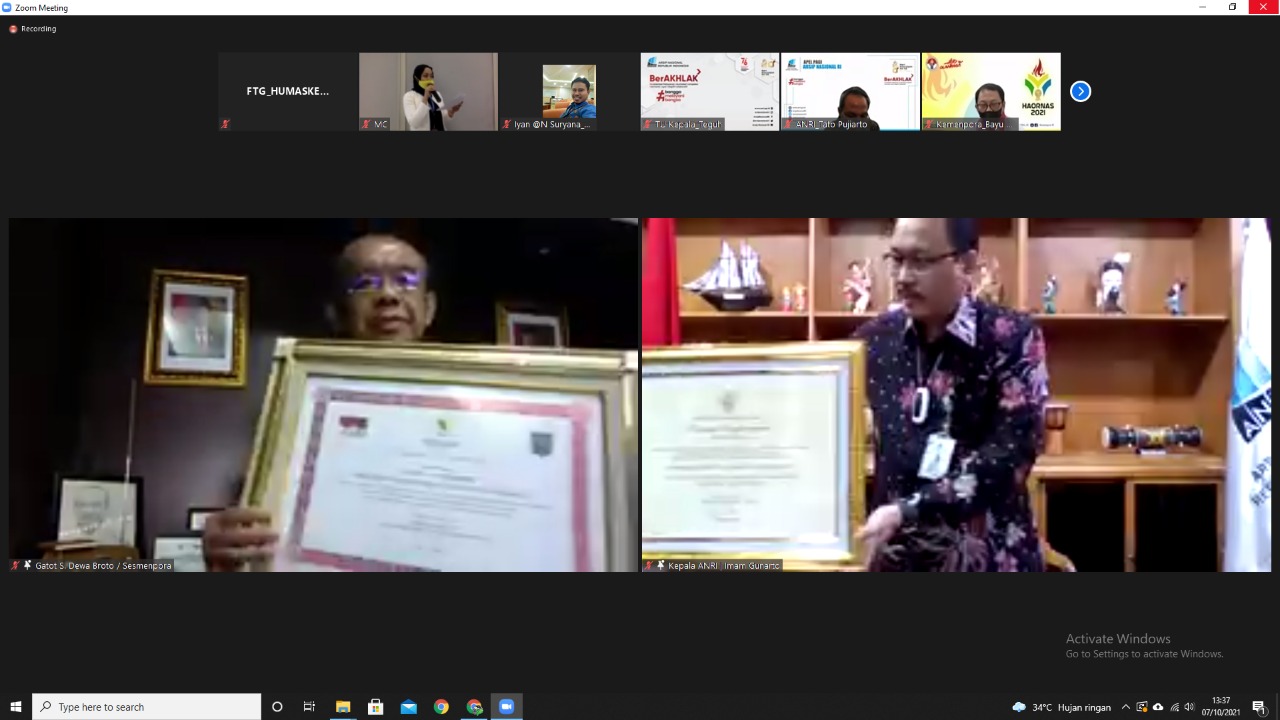The width and height of the screenshot is (1280, 720).
Task: Open File Explorer from the taskbar
Action: (343, 707)
